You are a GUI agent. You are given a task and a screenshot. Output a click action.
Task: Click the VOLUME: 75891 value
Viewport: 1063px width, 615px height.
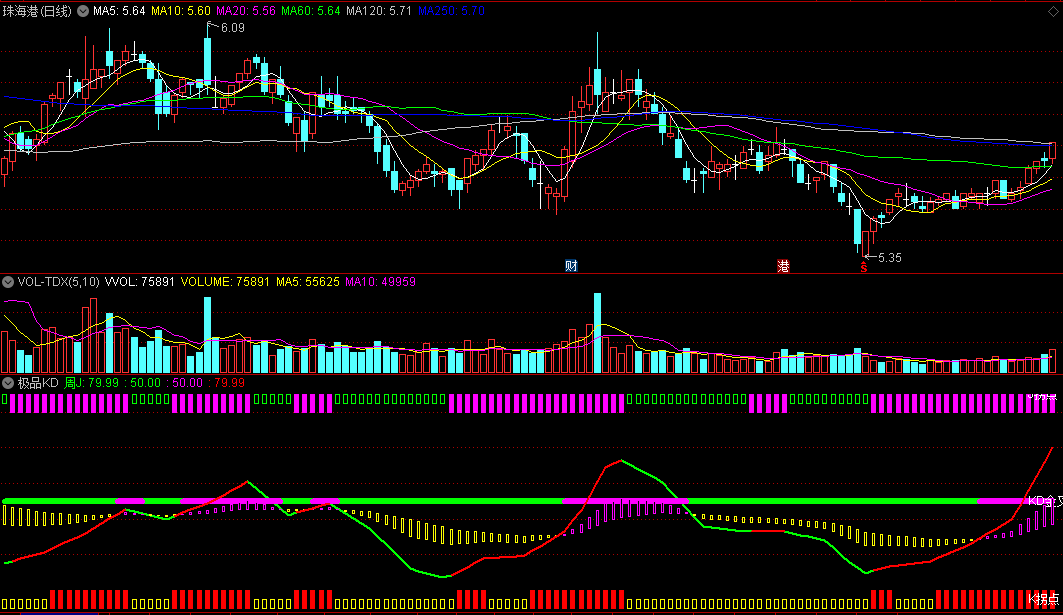(x=225, y=281)
